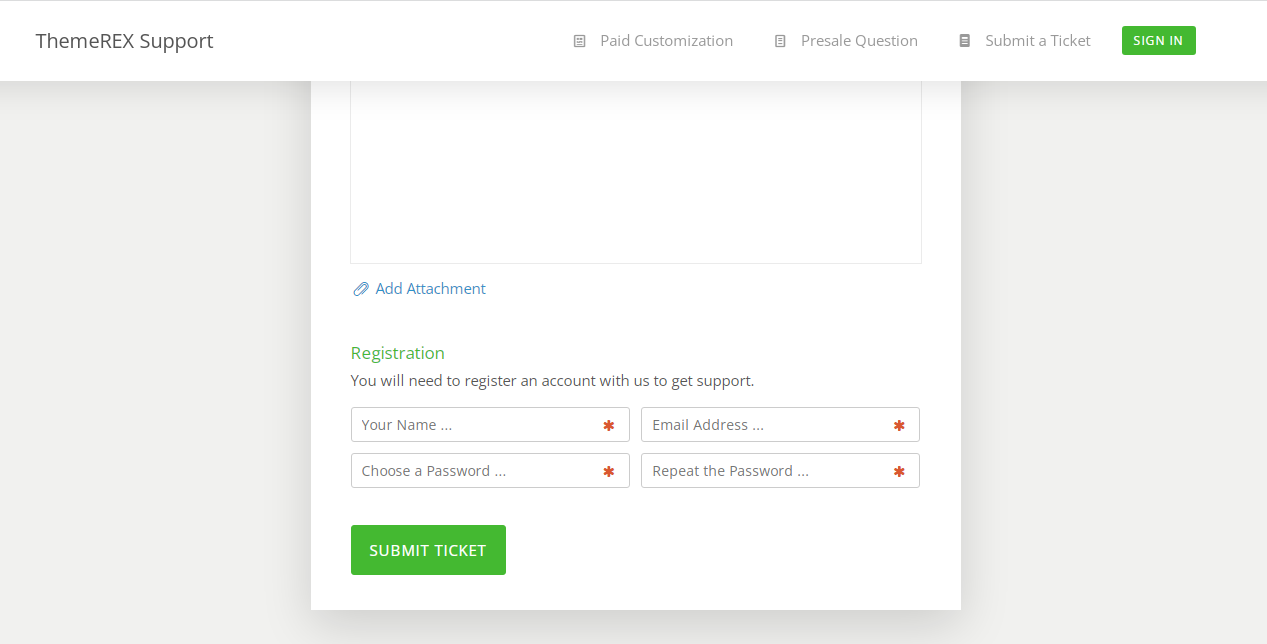The image size is (1267, 644).
Task: Click the ThemeREX Support site title
Action: click(x=124, y=41)
